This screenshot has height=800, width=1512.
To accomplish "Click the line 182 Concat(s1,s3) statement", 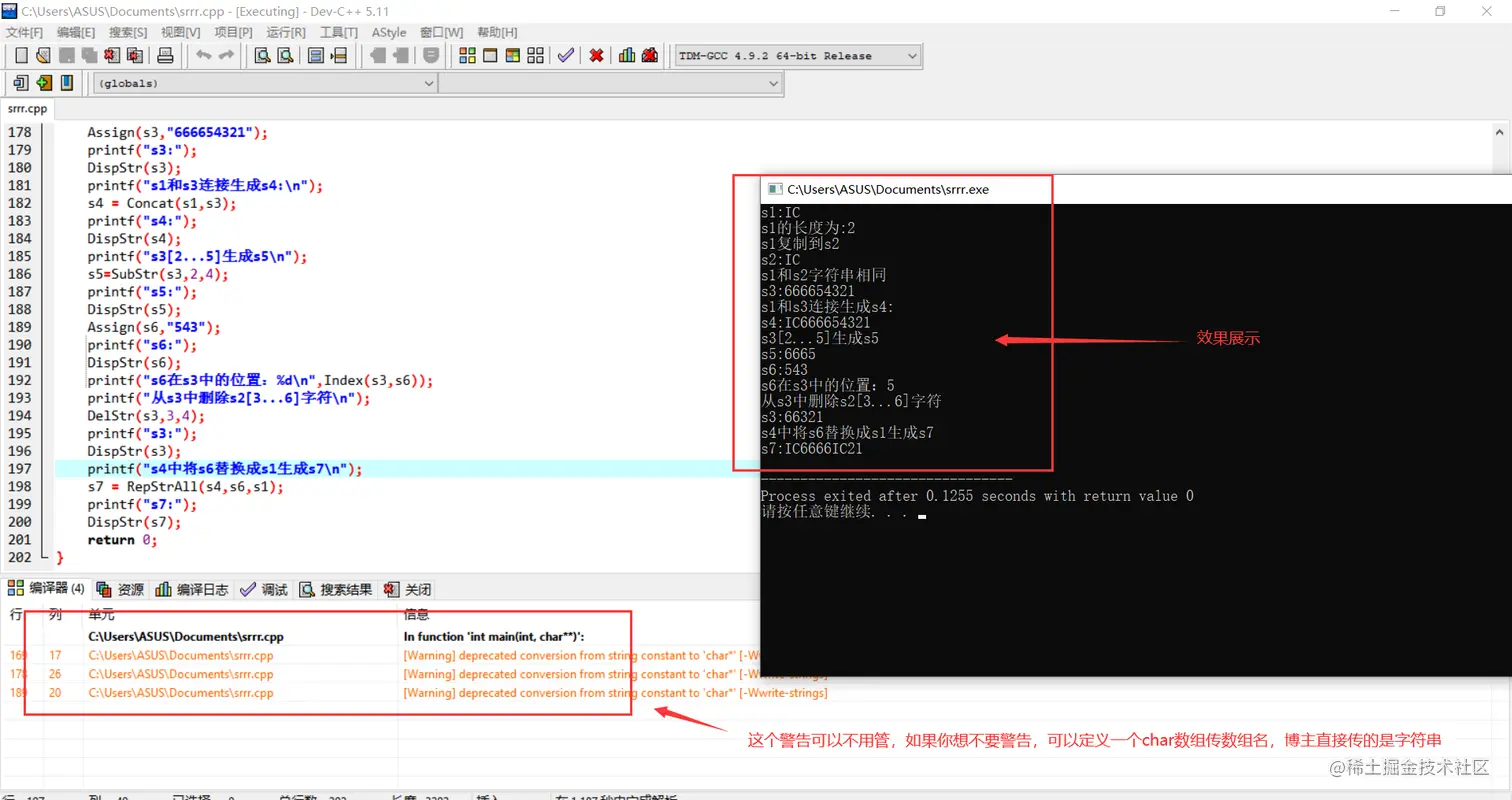I will tap(162, 203).
